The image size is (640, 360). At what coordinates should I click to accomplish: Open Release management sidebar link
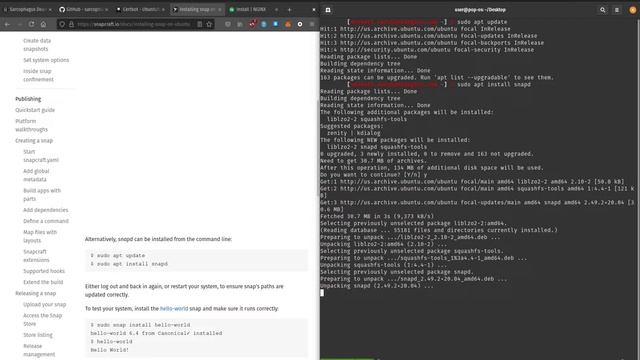(39, 350)
